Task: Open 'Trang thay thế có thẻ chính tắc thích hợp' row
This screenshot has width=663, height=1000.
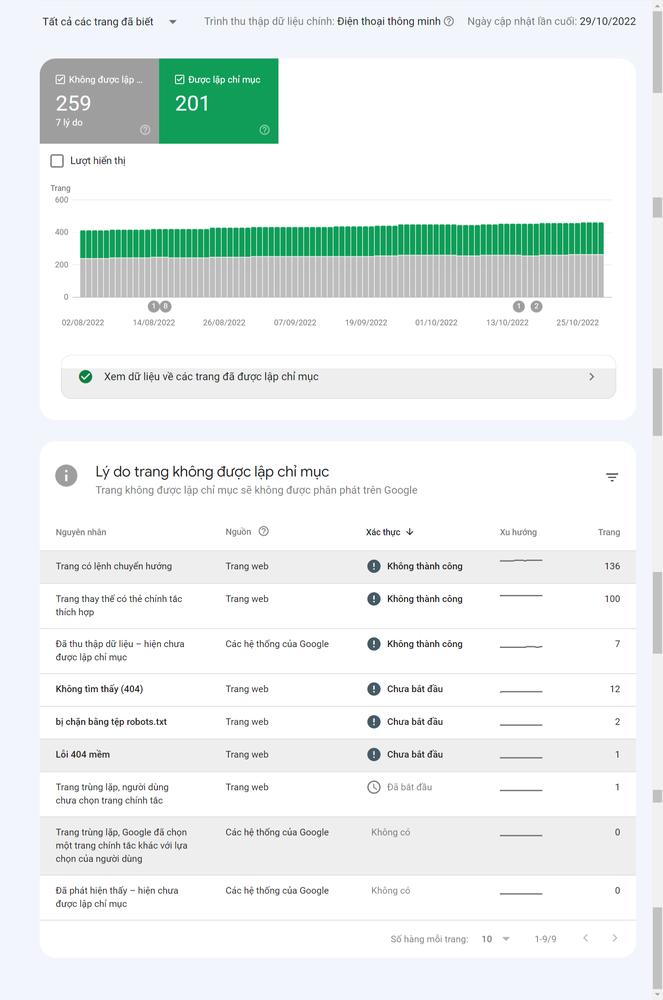Action: tap(338, 606)
